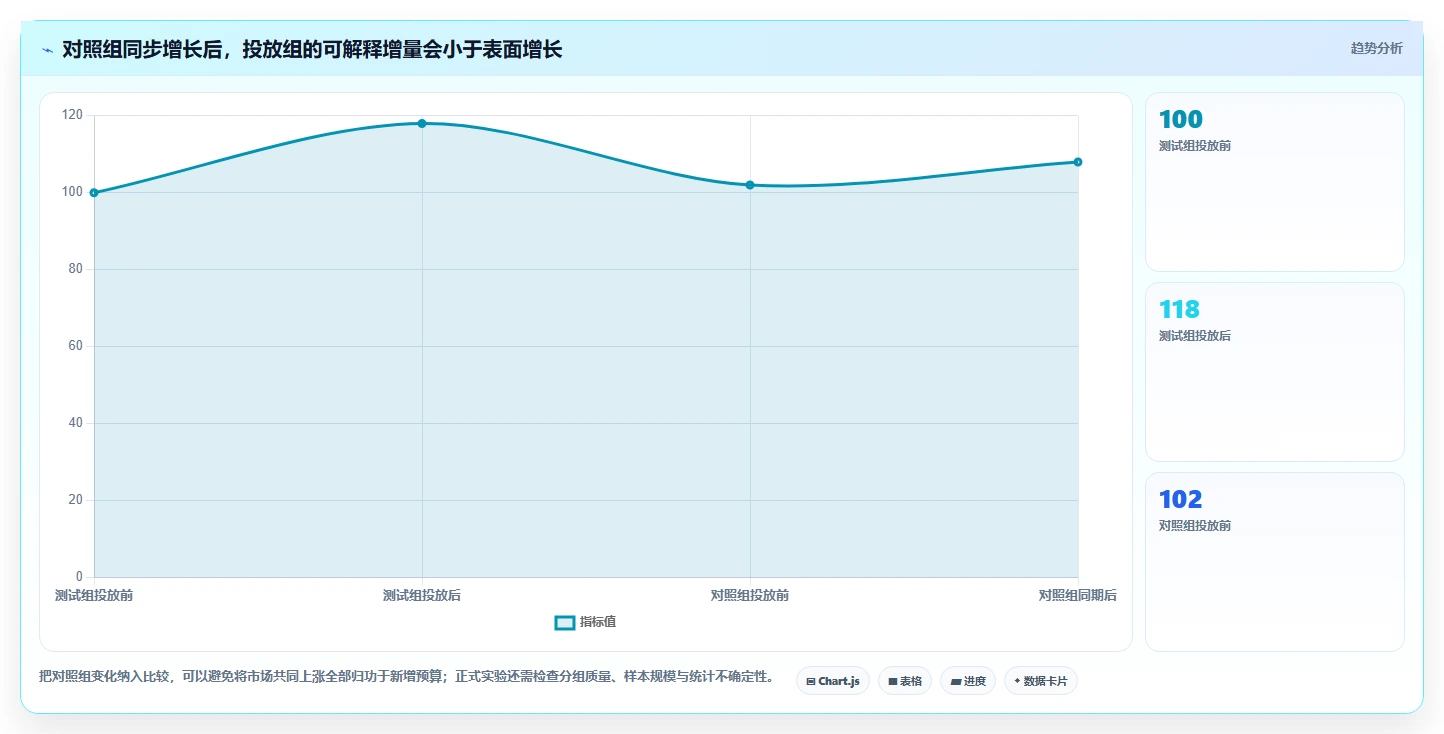Image resolution: width=1444 pixels, height=734 pixels.
Task: Click the 对照组投放前 data point on the line
Action: pos(750,185)
